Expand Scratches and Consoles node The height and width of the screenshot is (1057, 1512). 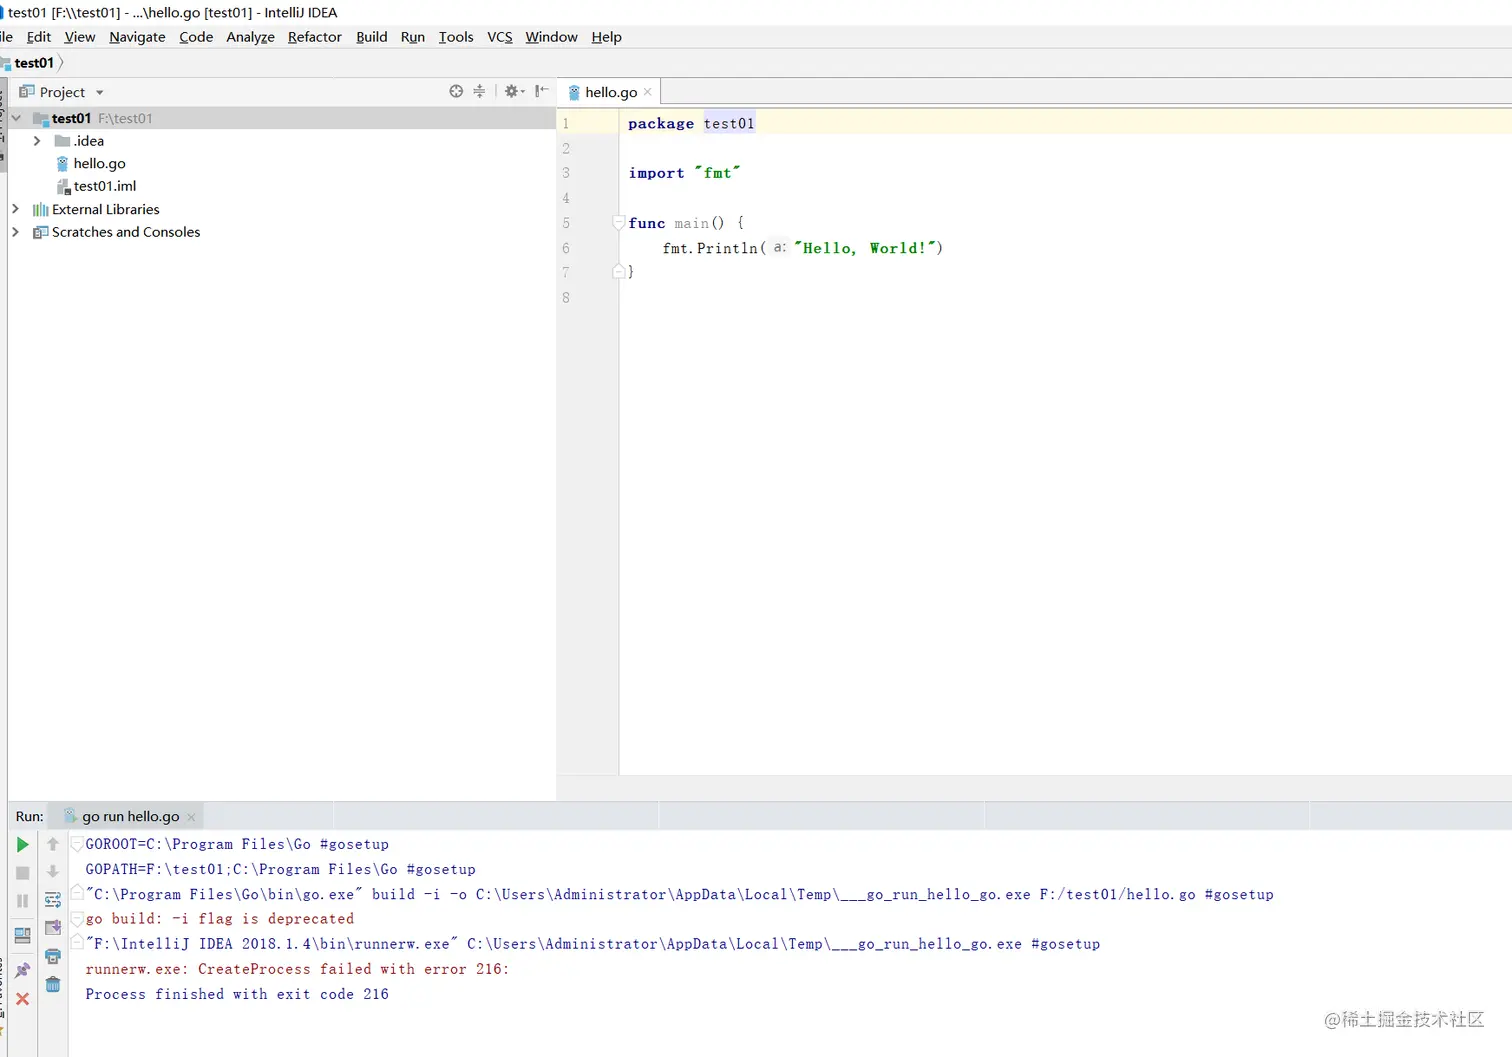coord(15,232)
